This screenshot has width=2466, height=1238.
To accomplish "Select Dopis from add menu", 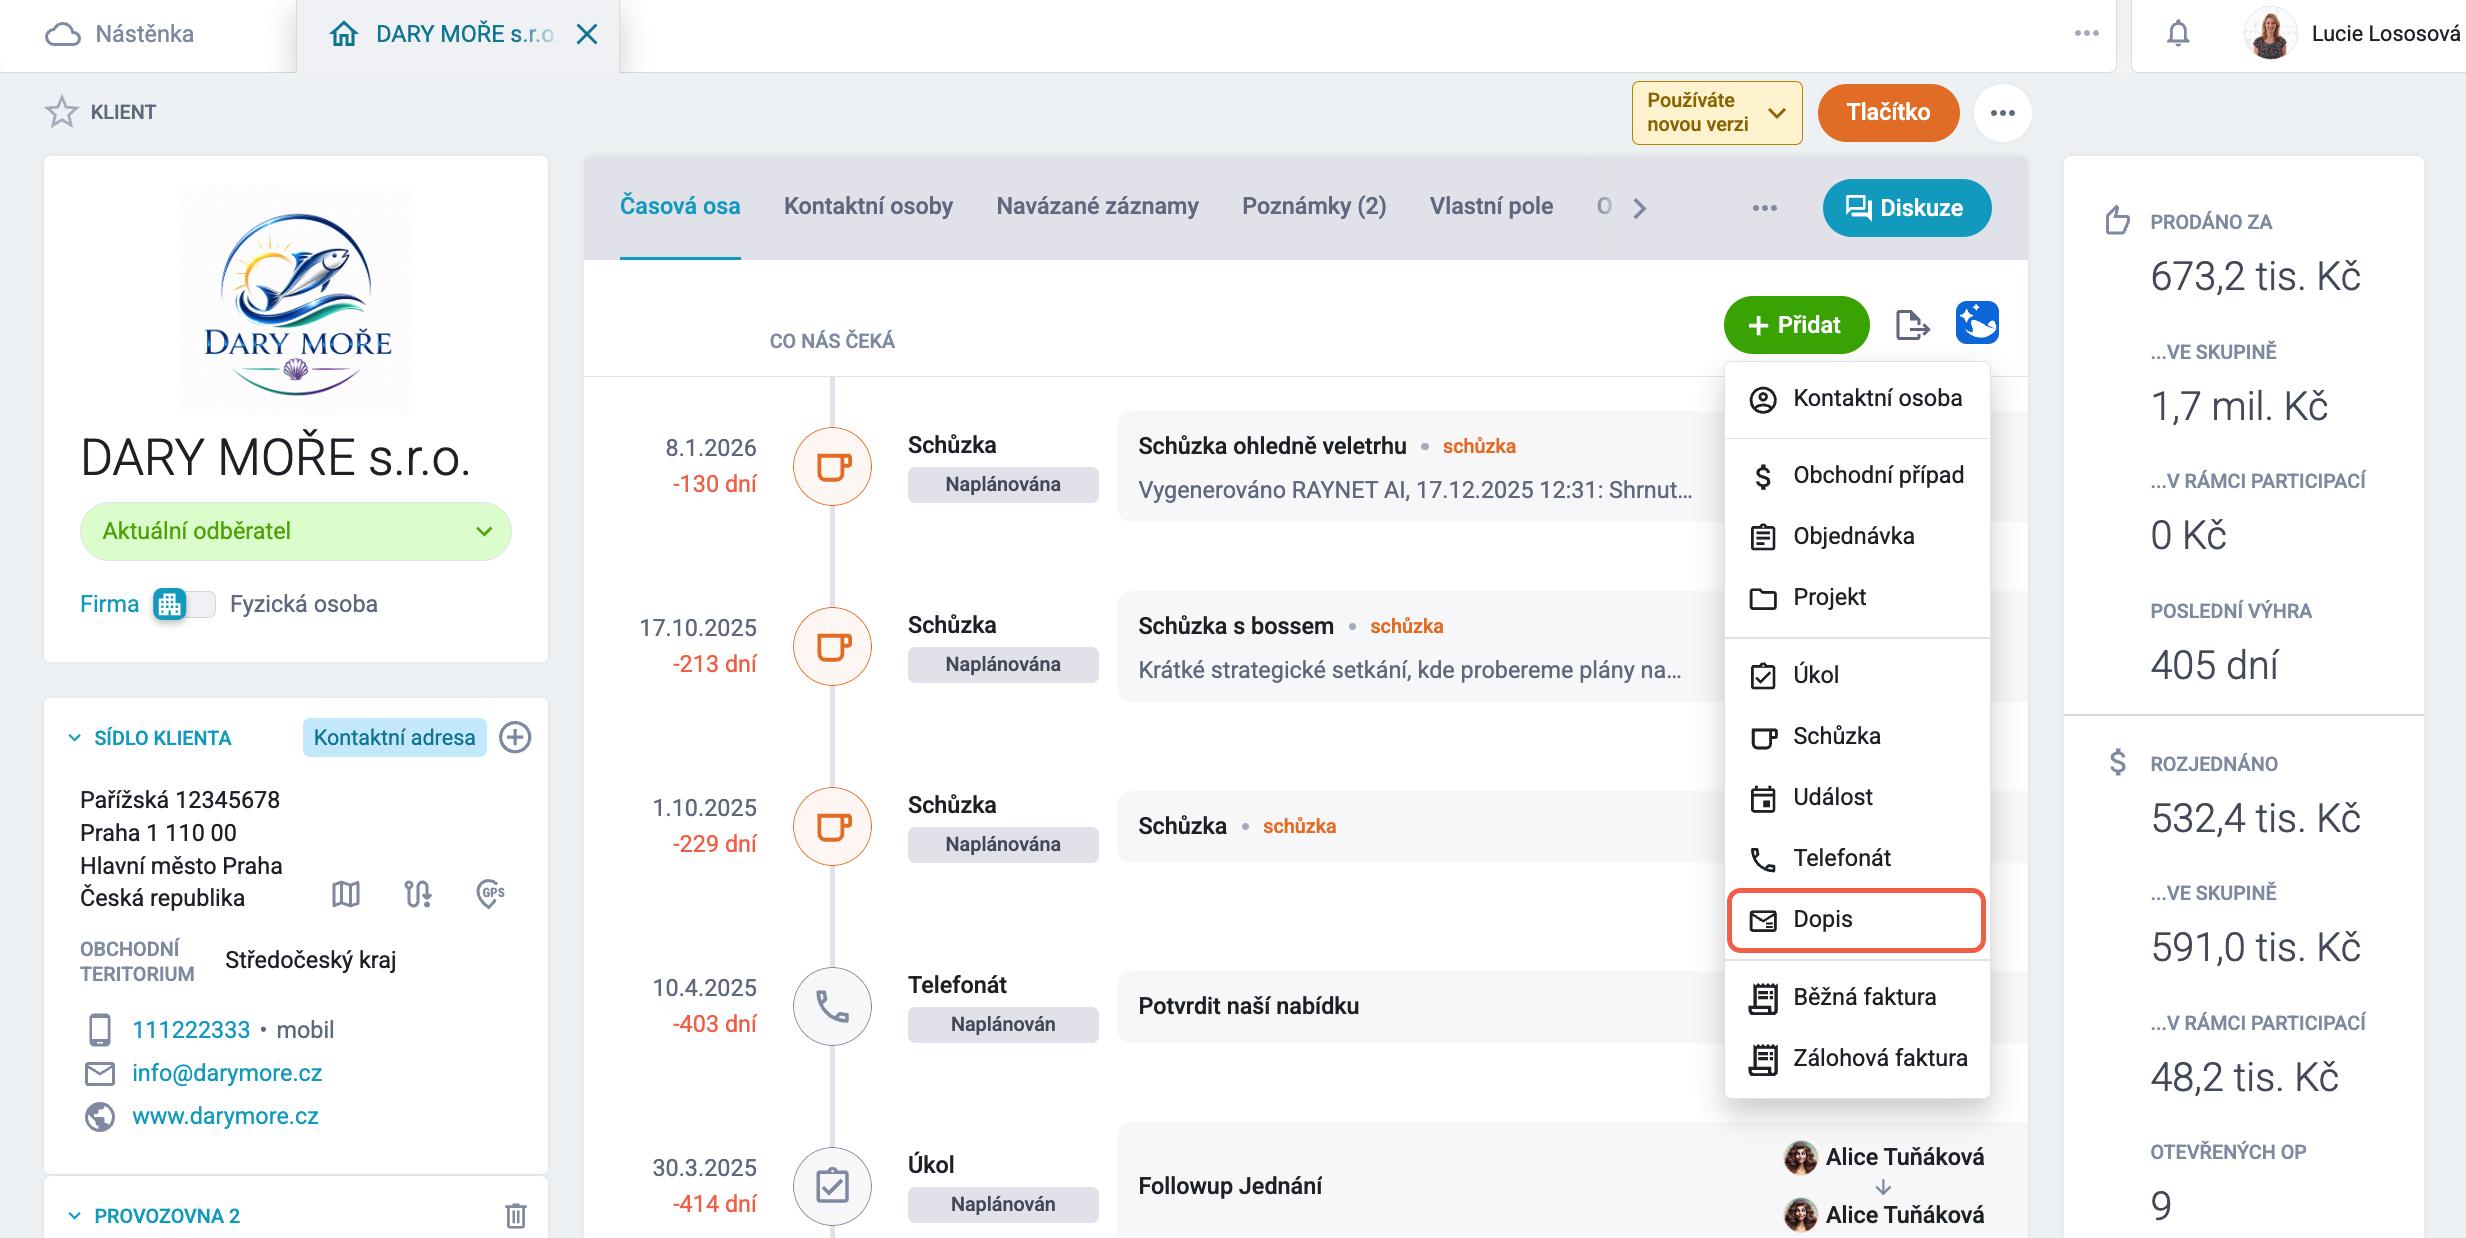I will 1857,920.
